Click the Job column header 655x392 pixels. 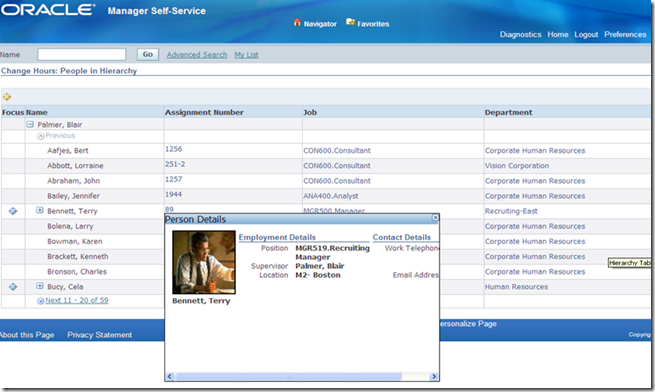coord(310,112)
